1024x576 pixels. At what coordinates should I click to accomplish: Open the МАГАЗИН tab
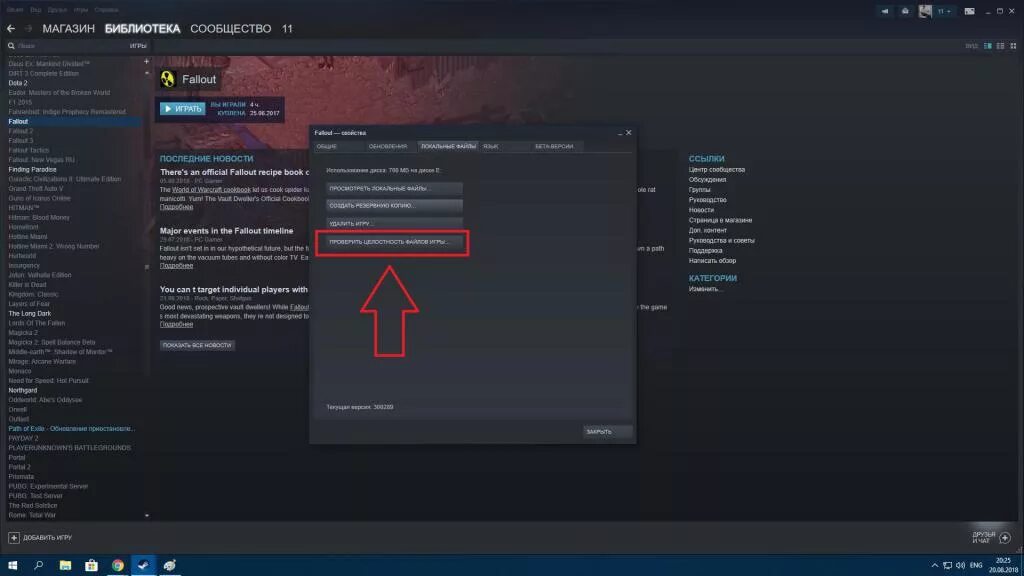pos(69,29)
